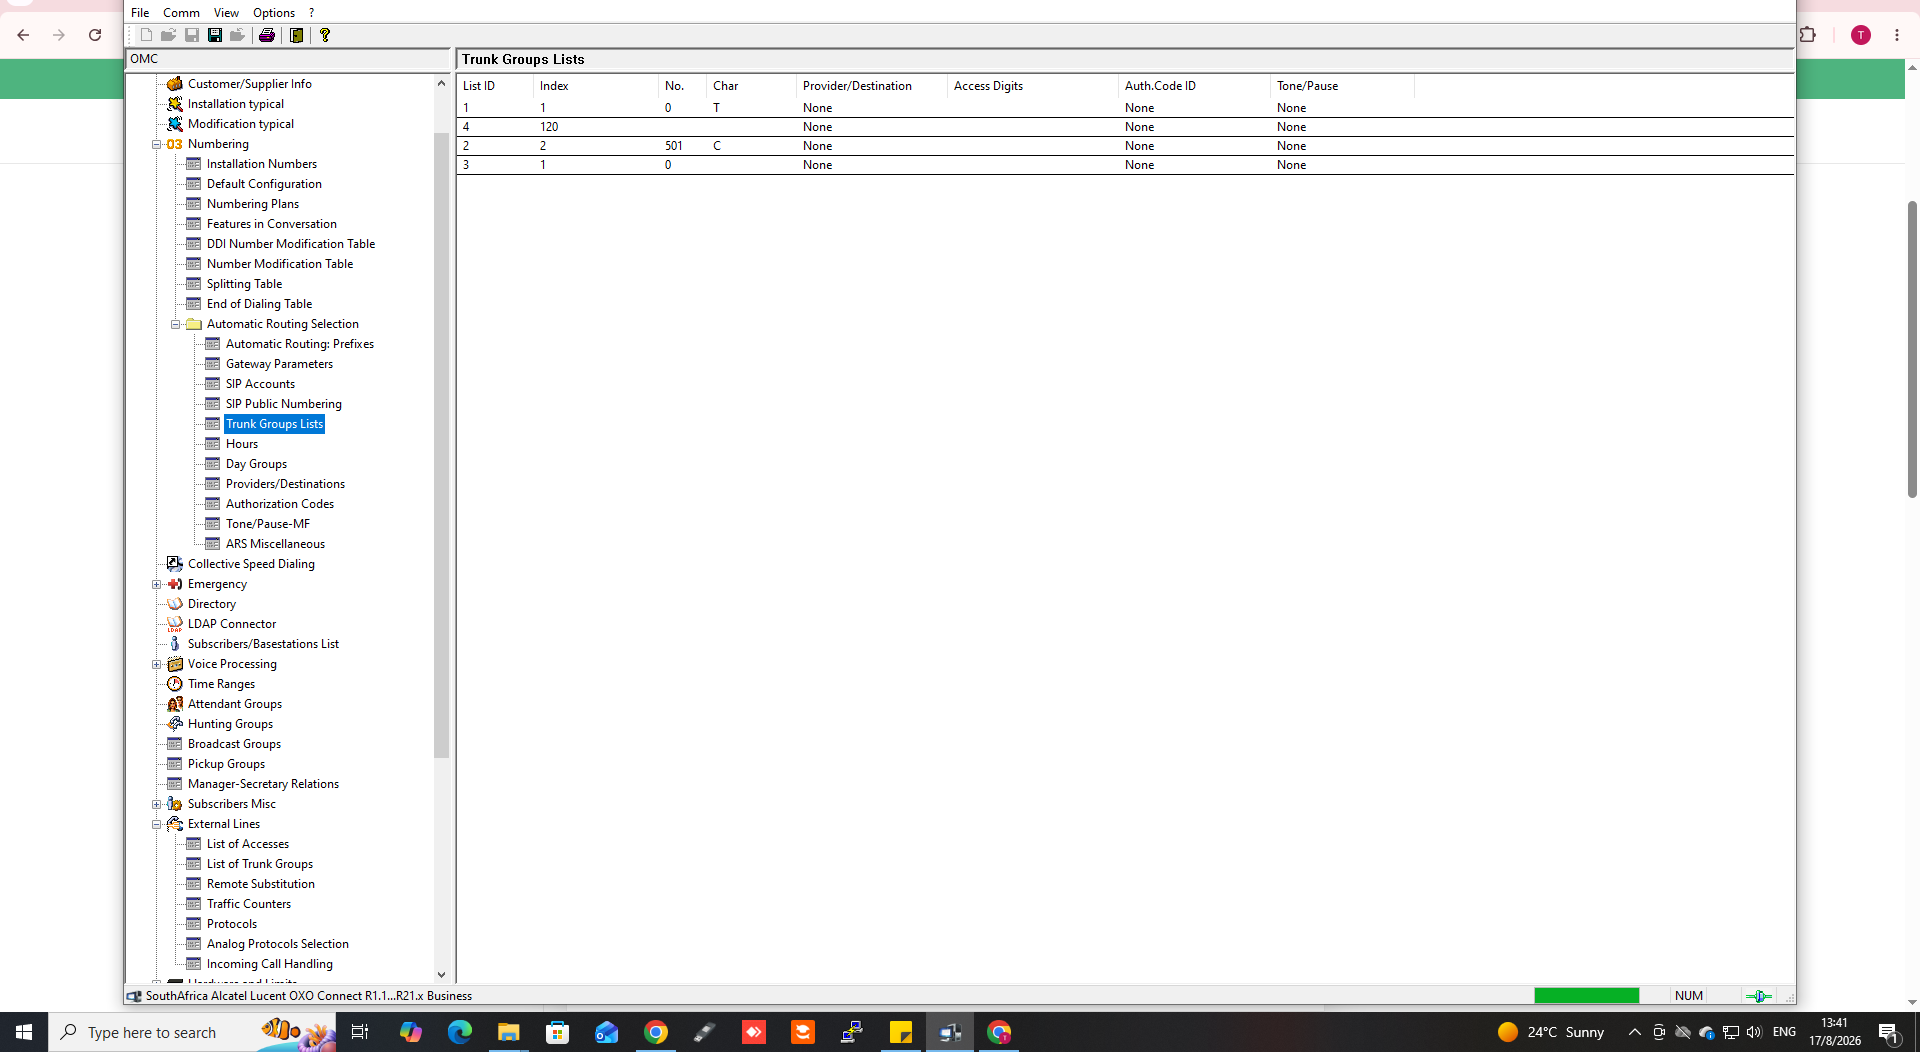Click the Hunting Groups icon
The image size is (1920, 1052).
[x=175, y=724]
